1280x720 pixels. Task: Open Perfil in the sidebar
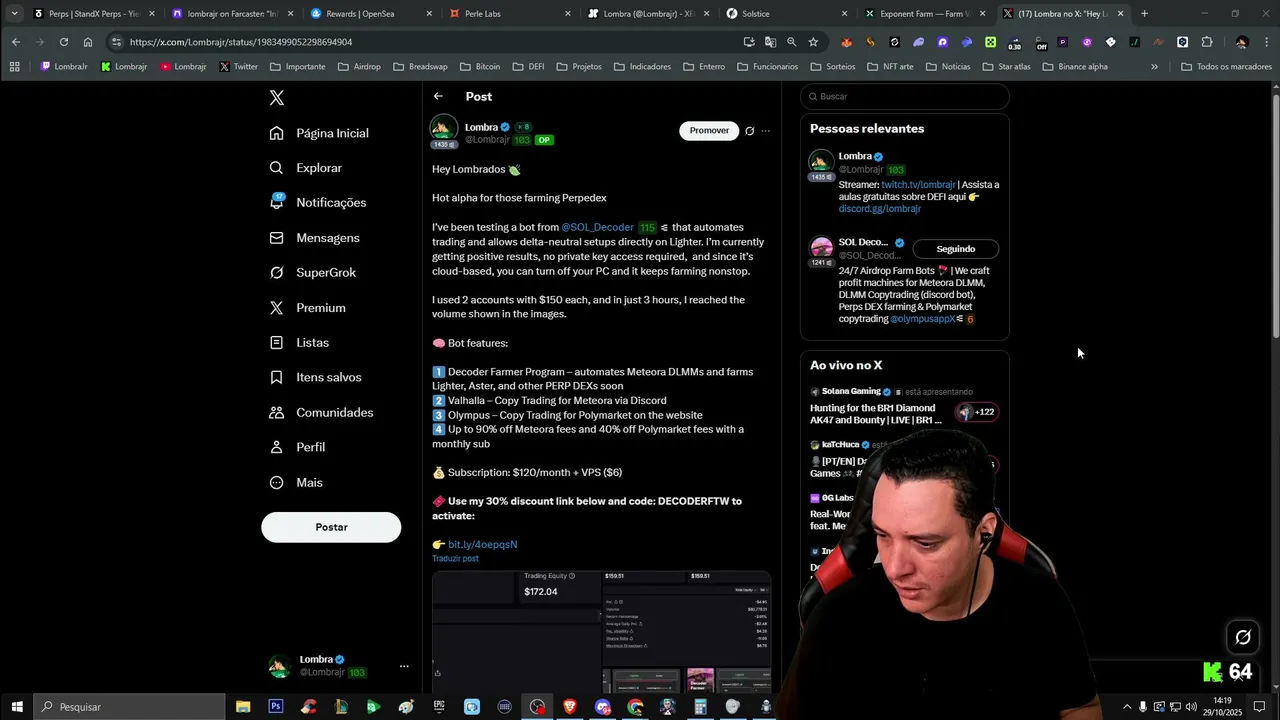pyautogui.click(x=298, y=447)
